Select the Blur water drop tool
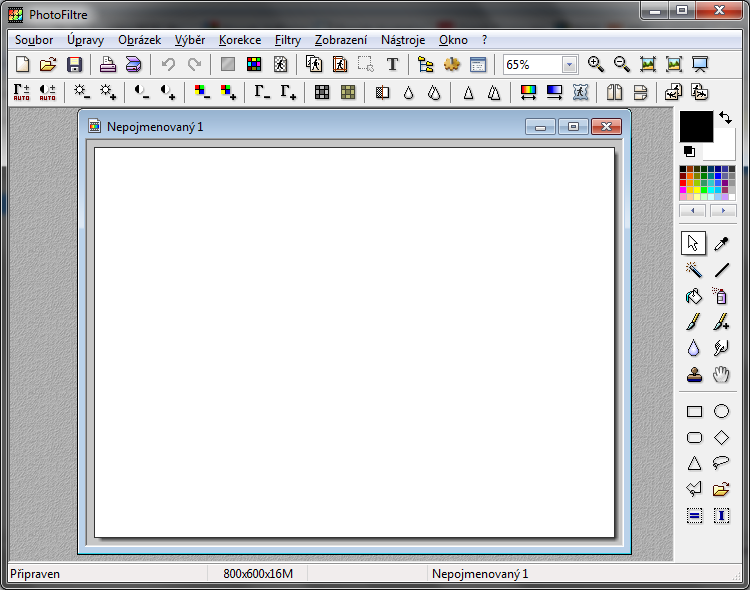 click(693, 348)
